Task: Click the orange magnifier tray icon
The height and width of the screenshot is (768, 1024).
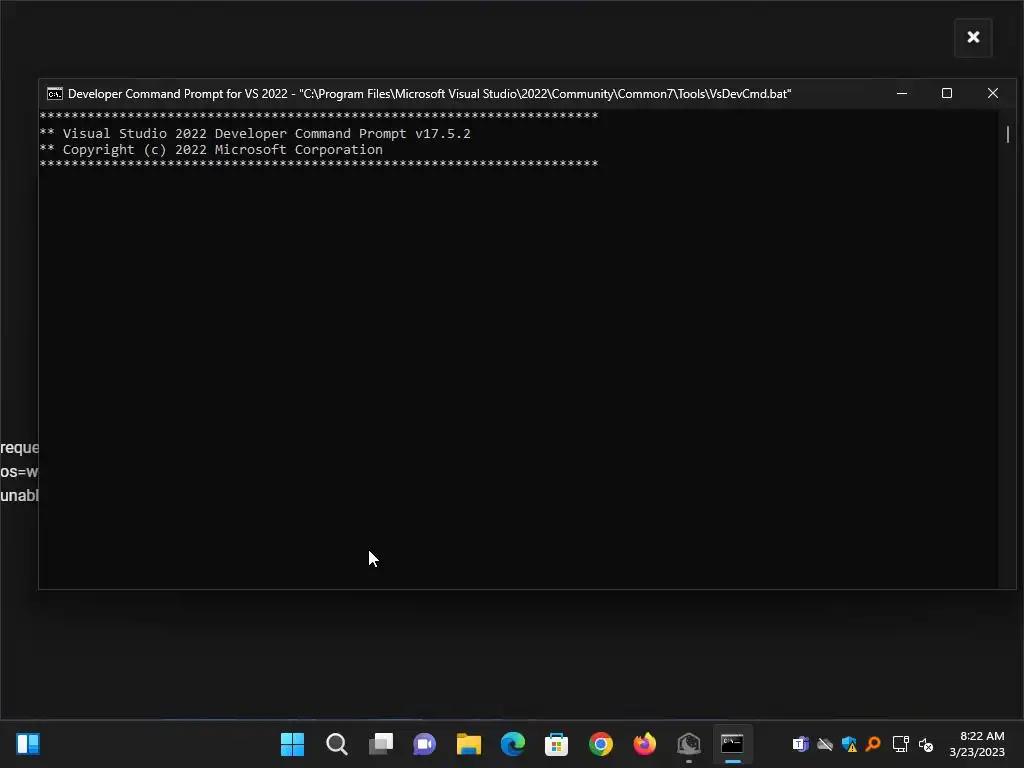Action: [x=873, y=744]
